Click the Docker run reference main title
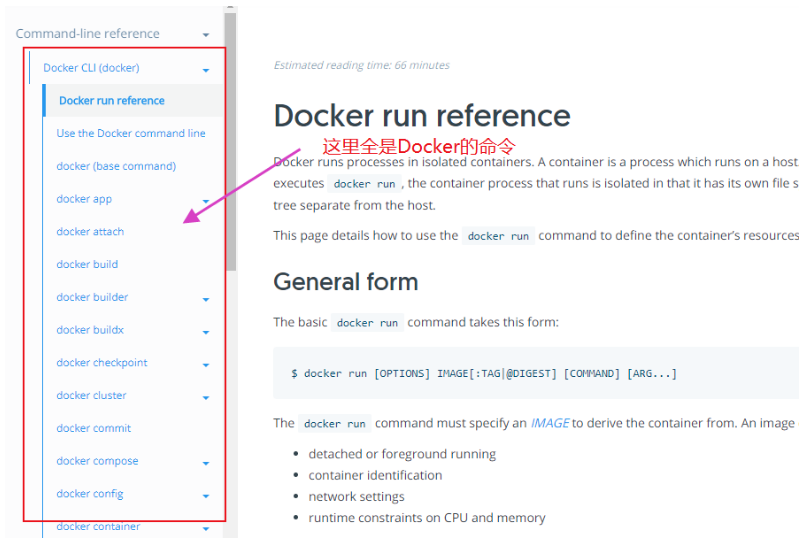 pyautogui.click(x=422, y=115)
